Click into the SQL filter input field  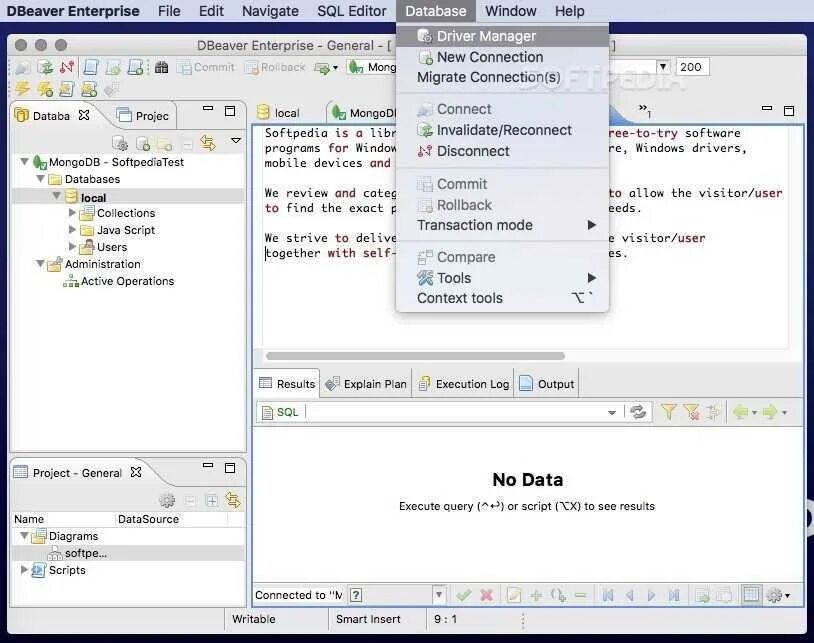point(455,412)
